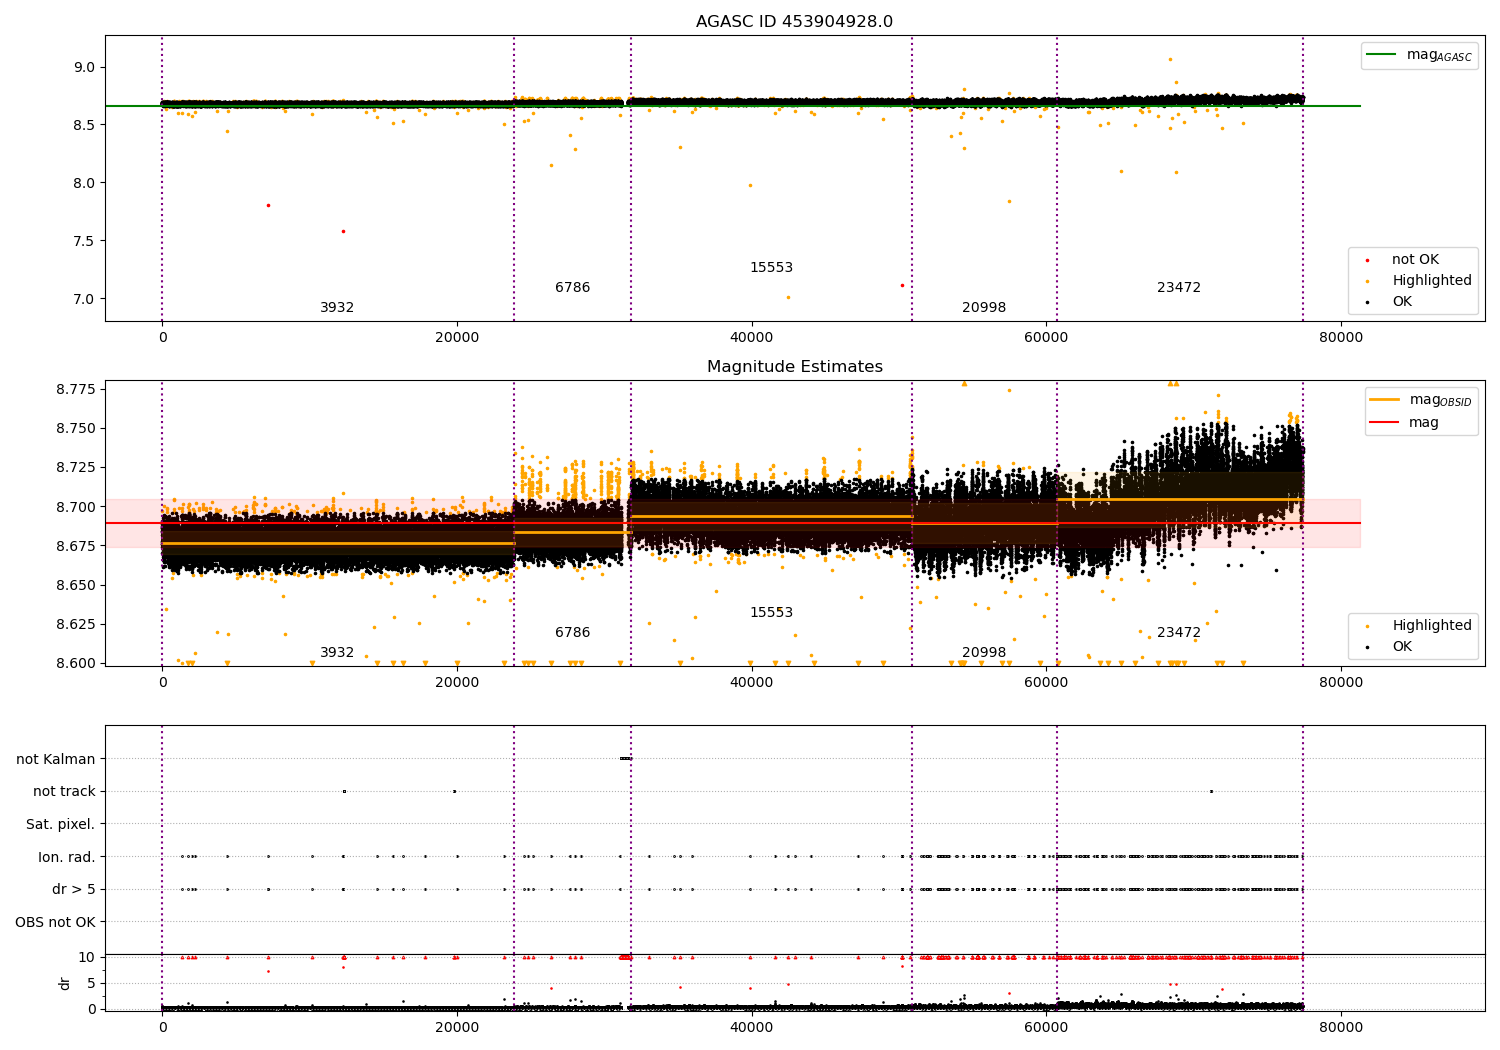Click the 'not Kalman' row label
Viewport: 1500px width, 1050px height.
coord(56,759)
